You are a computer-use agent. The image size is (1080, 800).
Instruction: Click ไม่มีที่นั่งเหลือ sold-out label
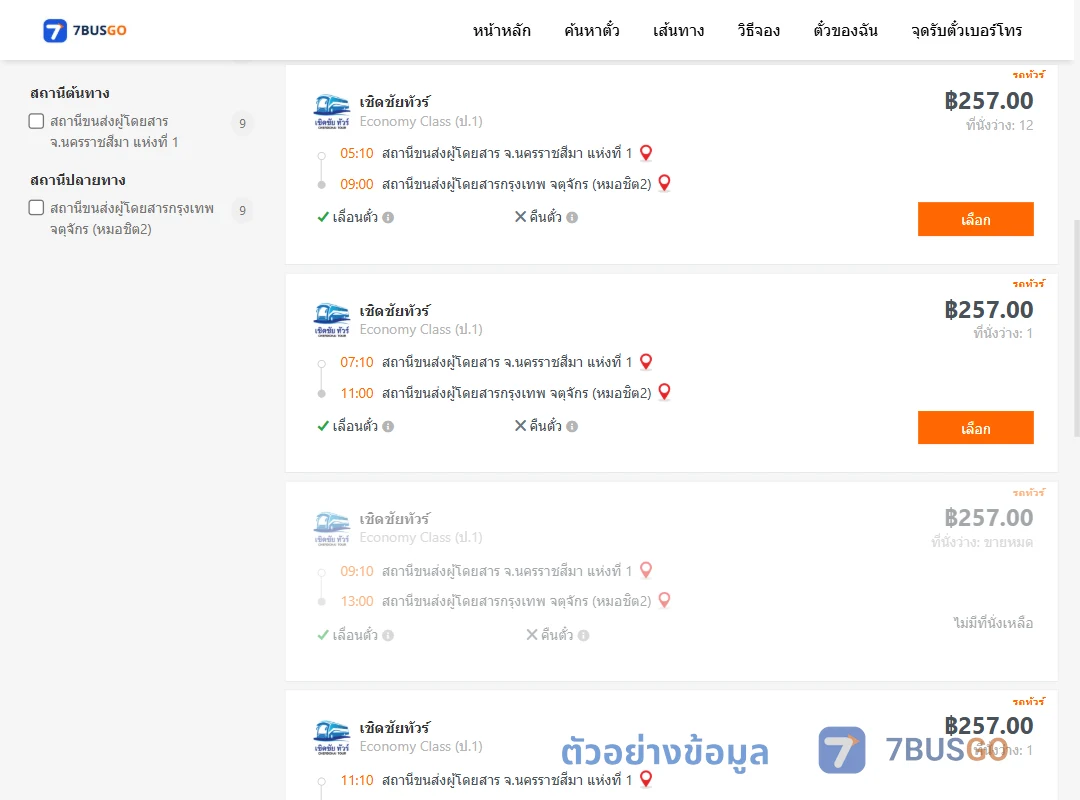[x=993, y=623]
